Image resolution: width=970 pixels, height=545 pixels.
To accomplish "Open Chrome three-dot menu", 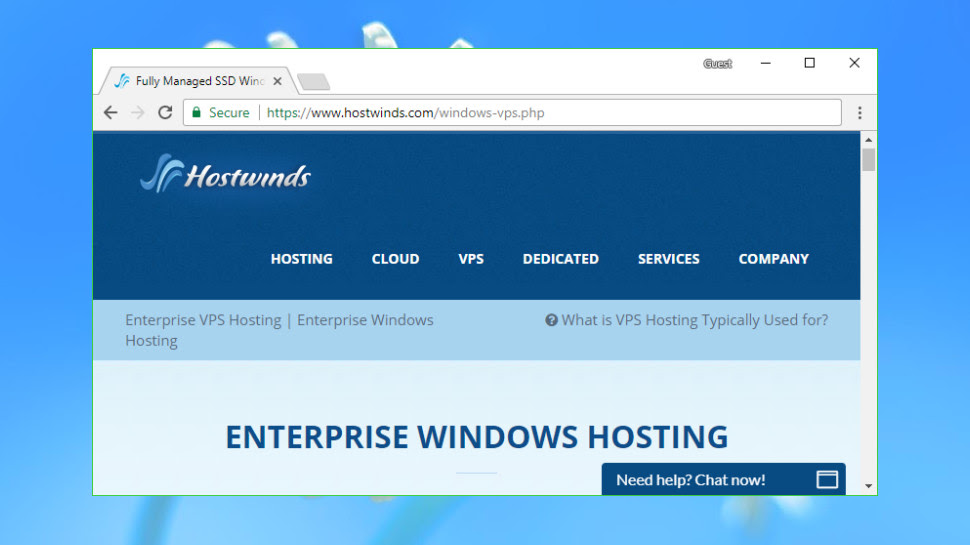I will coord(859,113).
